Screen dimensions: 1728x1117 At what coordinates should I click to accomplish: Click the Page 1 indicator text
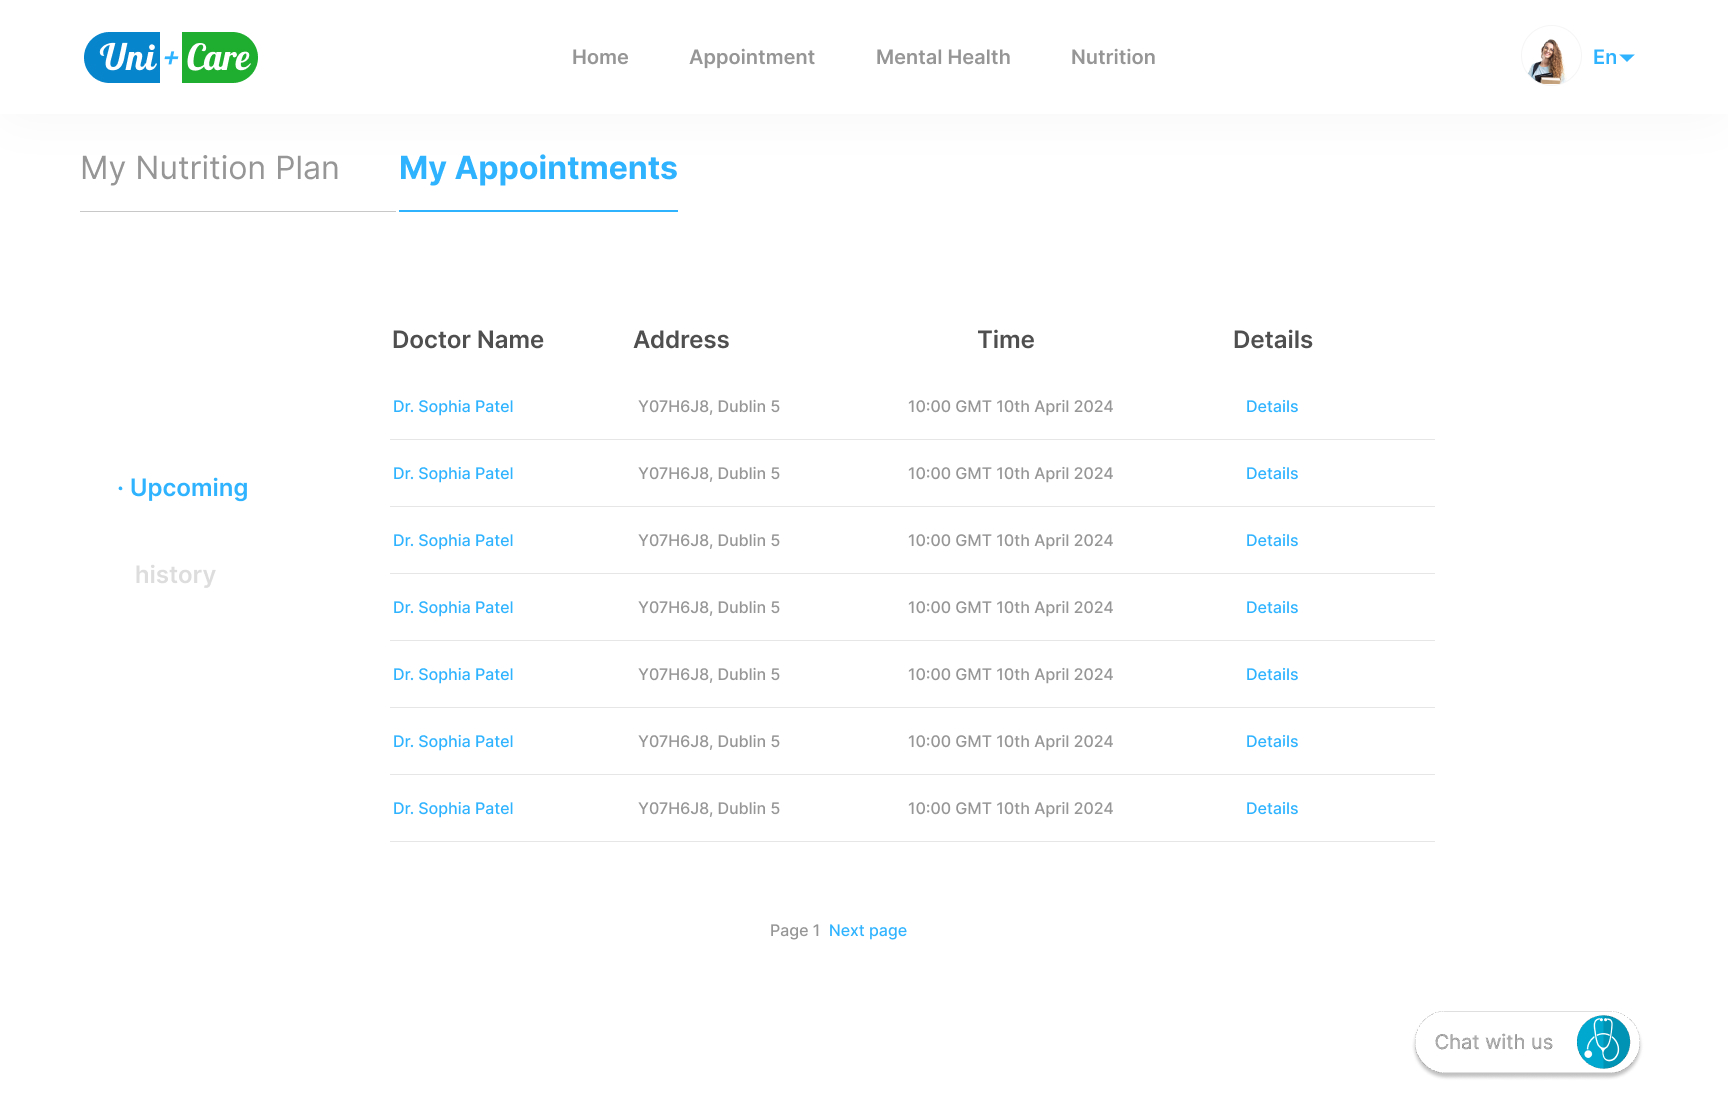(795, 930)
